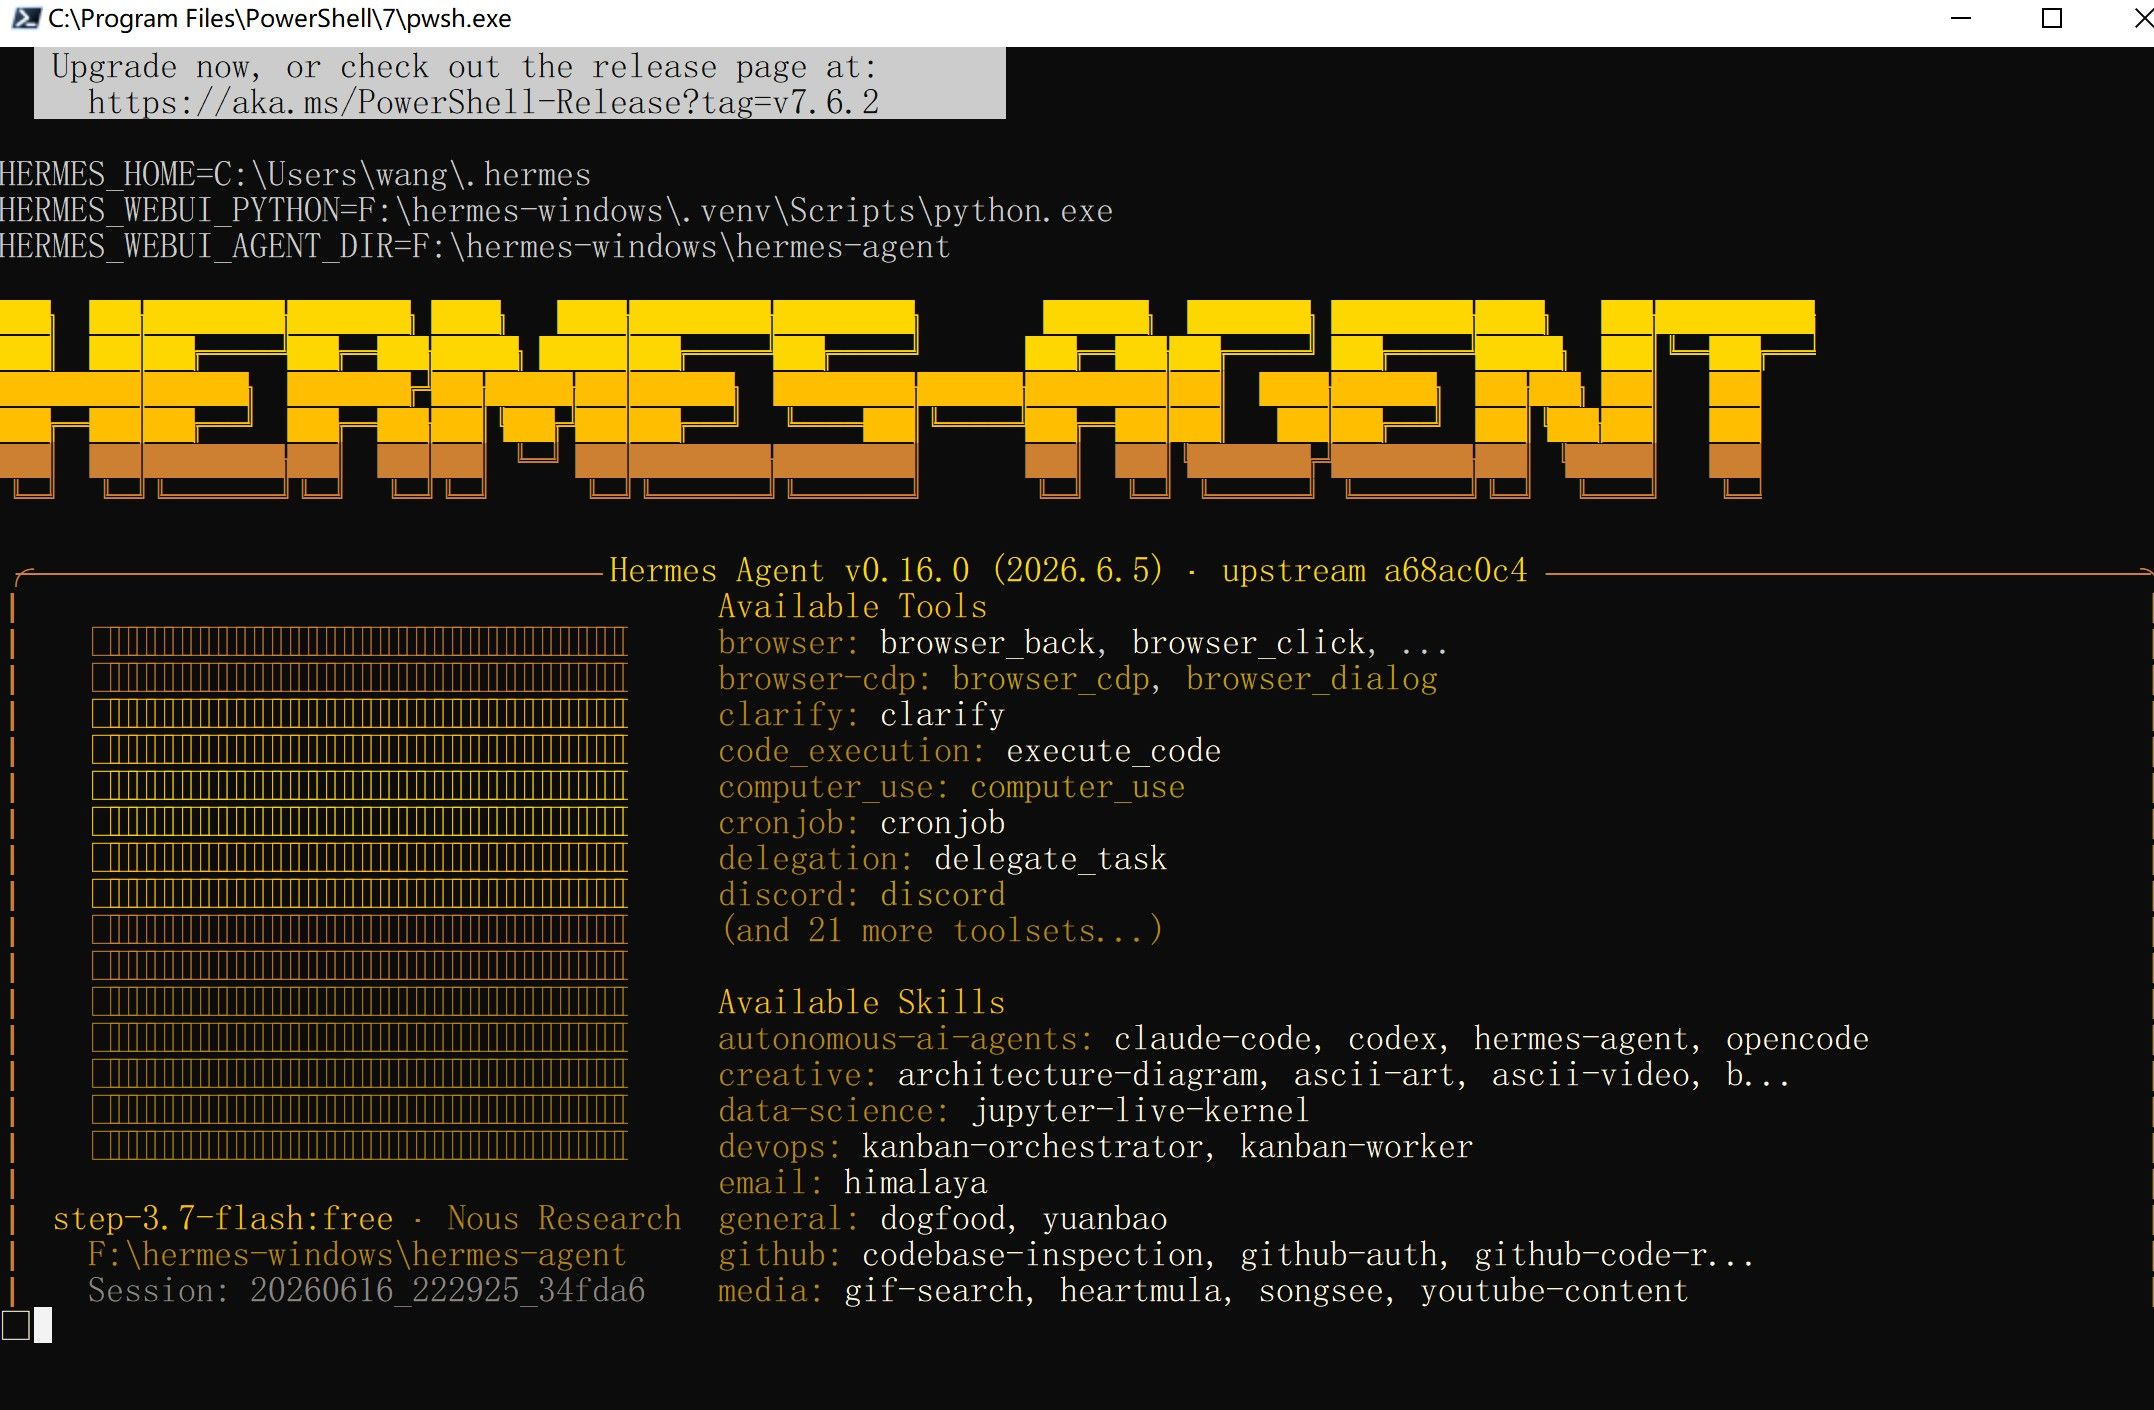The height and width of the screenshot is (1410, 2154).
Task: Click the 'codebase-inspection' skill name
Action: point(1032,1255)
